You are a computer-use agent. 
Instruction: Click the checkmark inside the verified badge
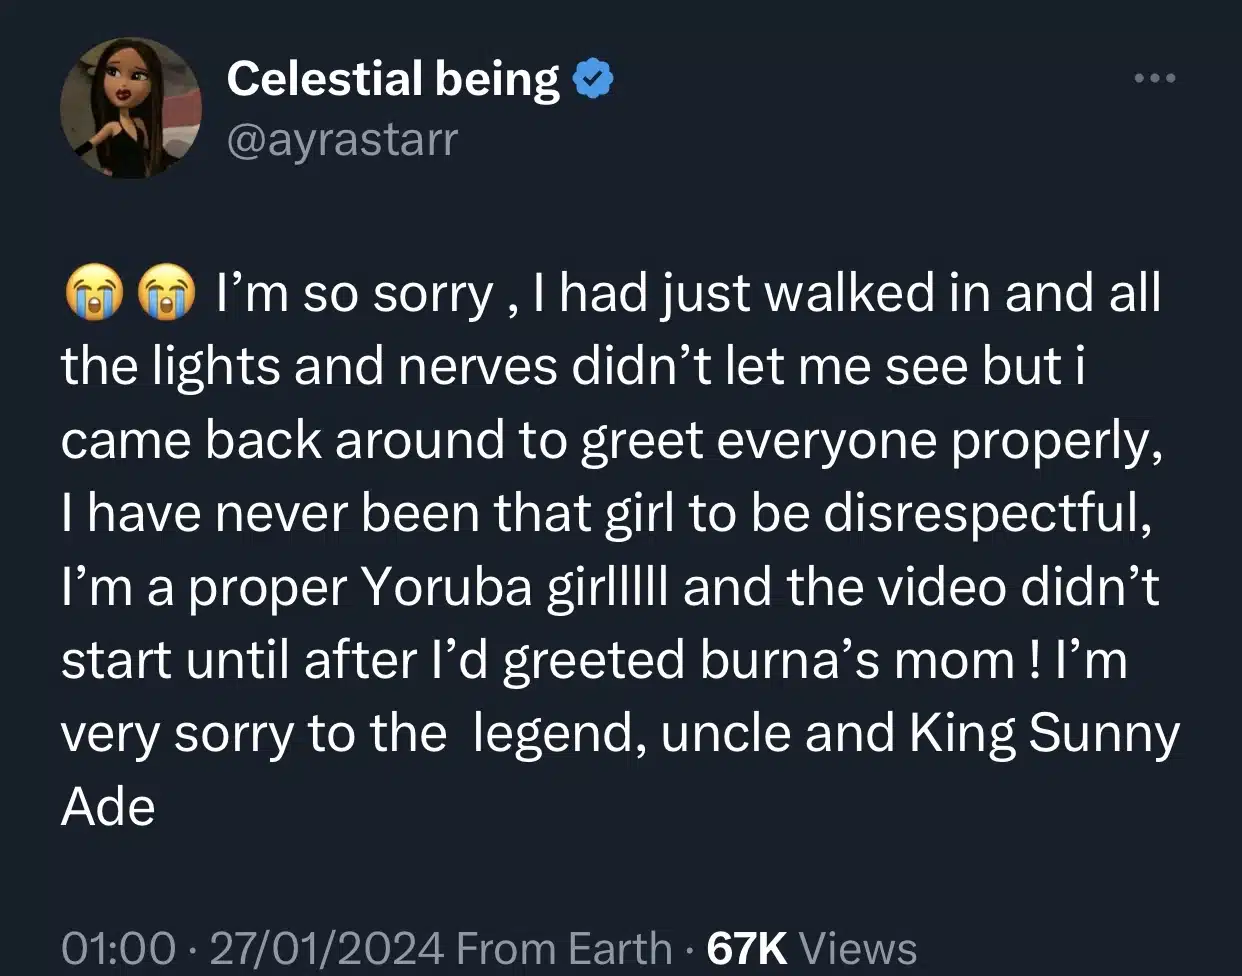click(x=594, y=76)
